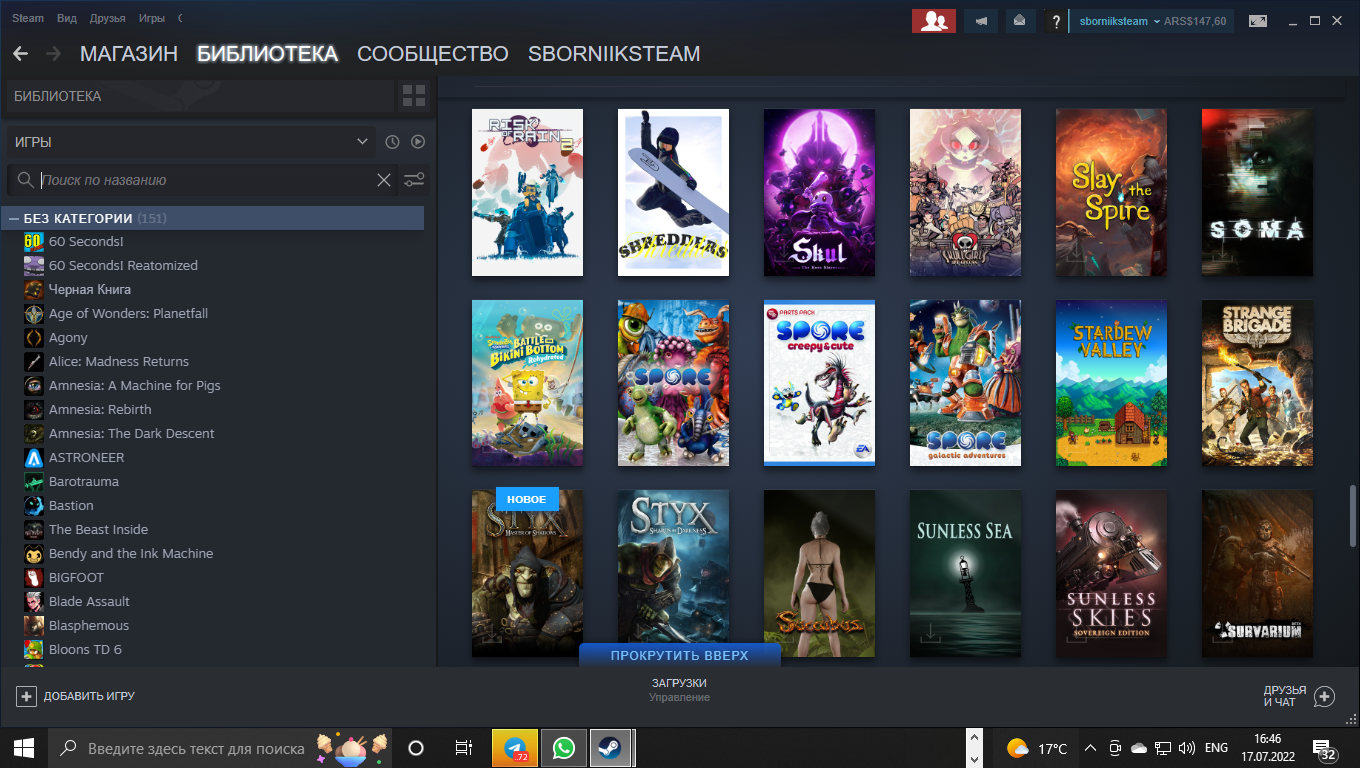Open Task View on taskbar
Image resolution: width=1360 pixels, height=768 pixels.
464,748
